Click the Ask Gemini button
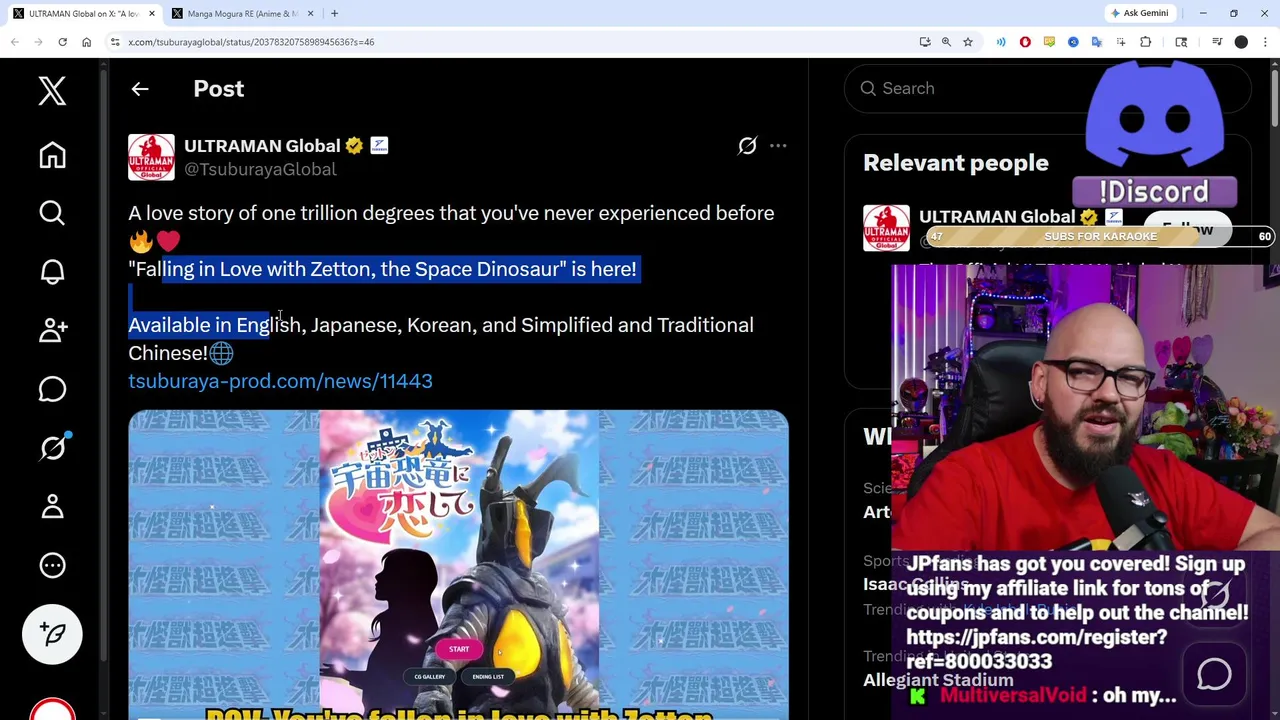The height and width of the screenshot is (720, 1280). (1139, 14)
